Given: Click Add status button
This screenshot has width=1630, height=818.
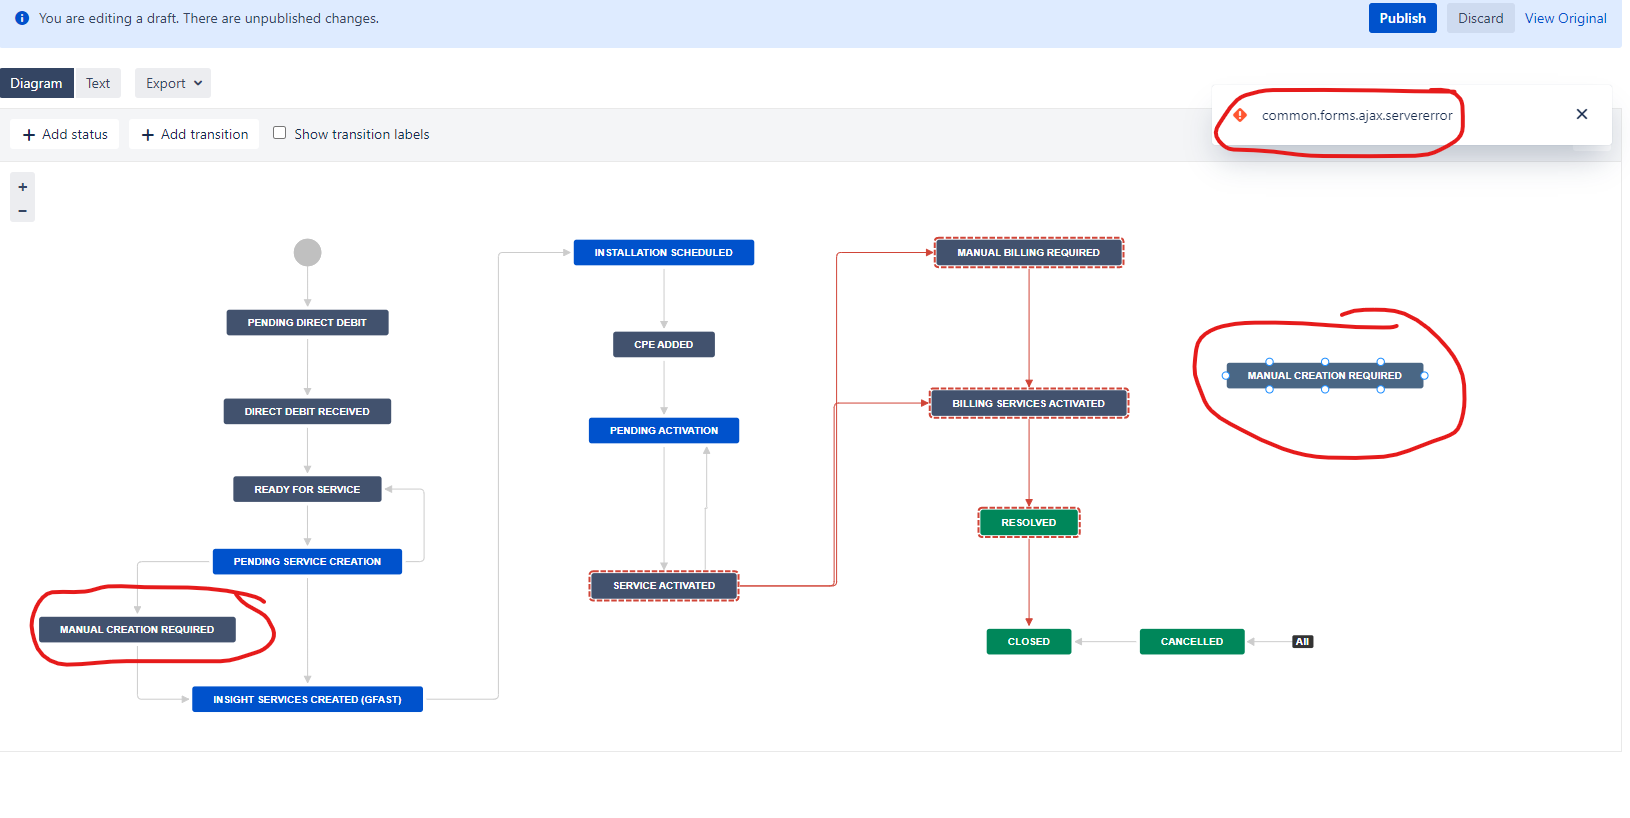Looking at the screenshot, I should [x=65, y=134].
